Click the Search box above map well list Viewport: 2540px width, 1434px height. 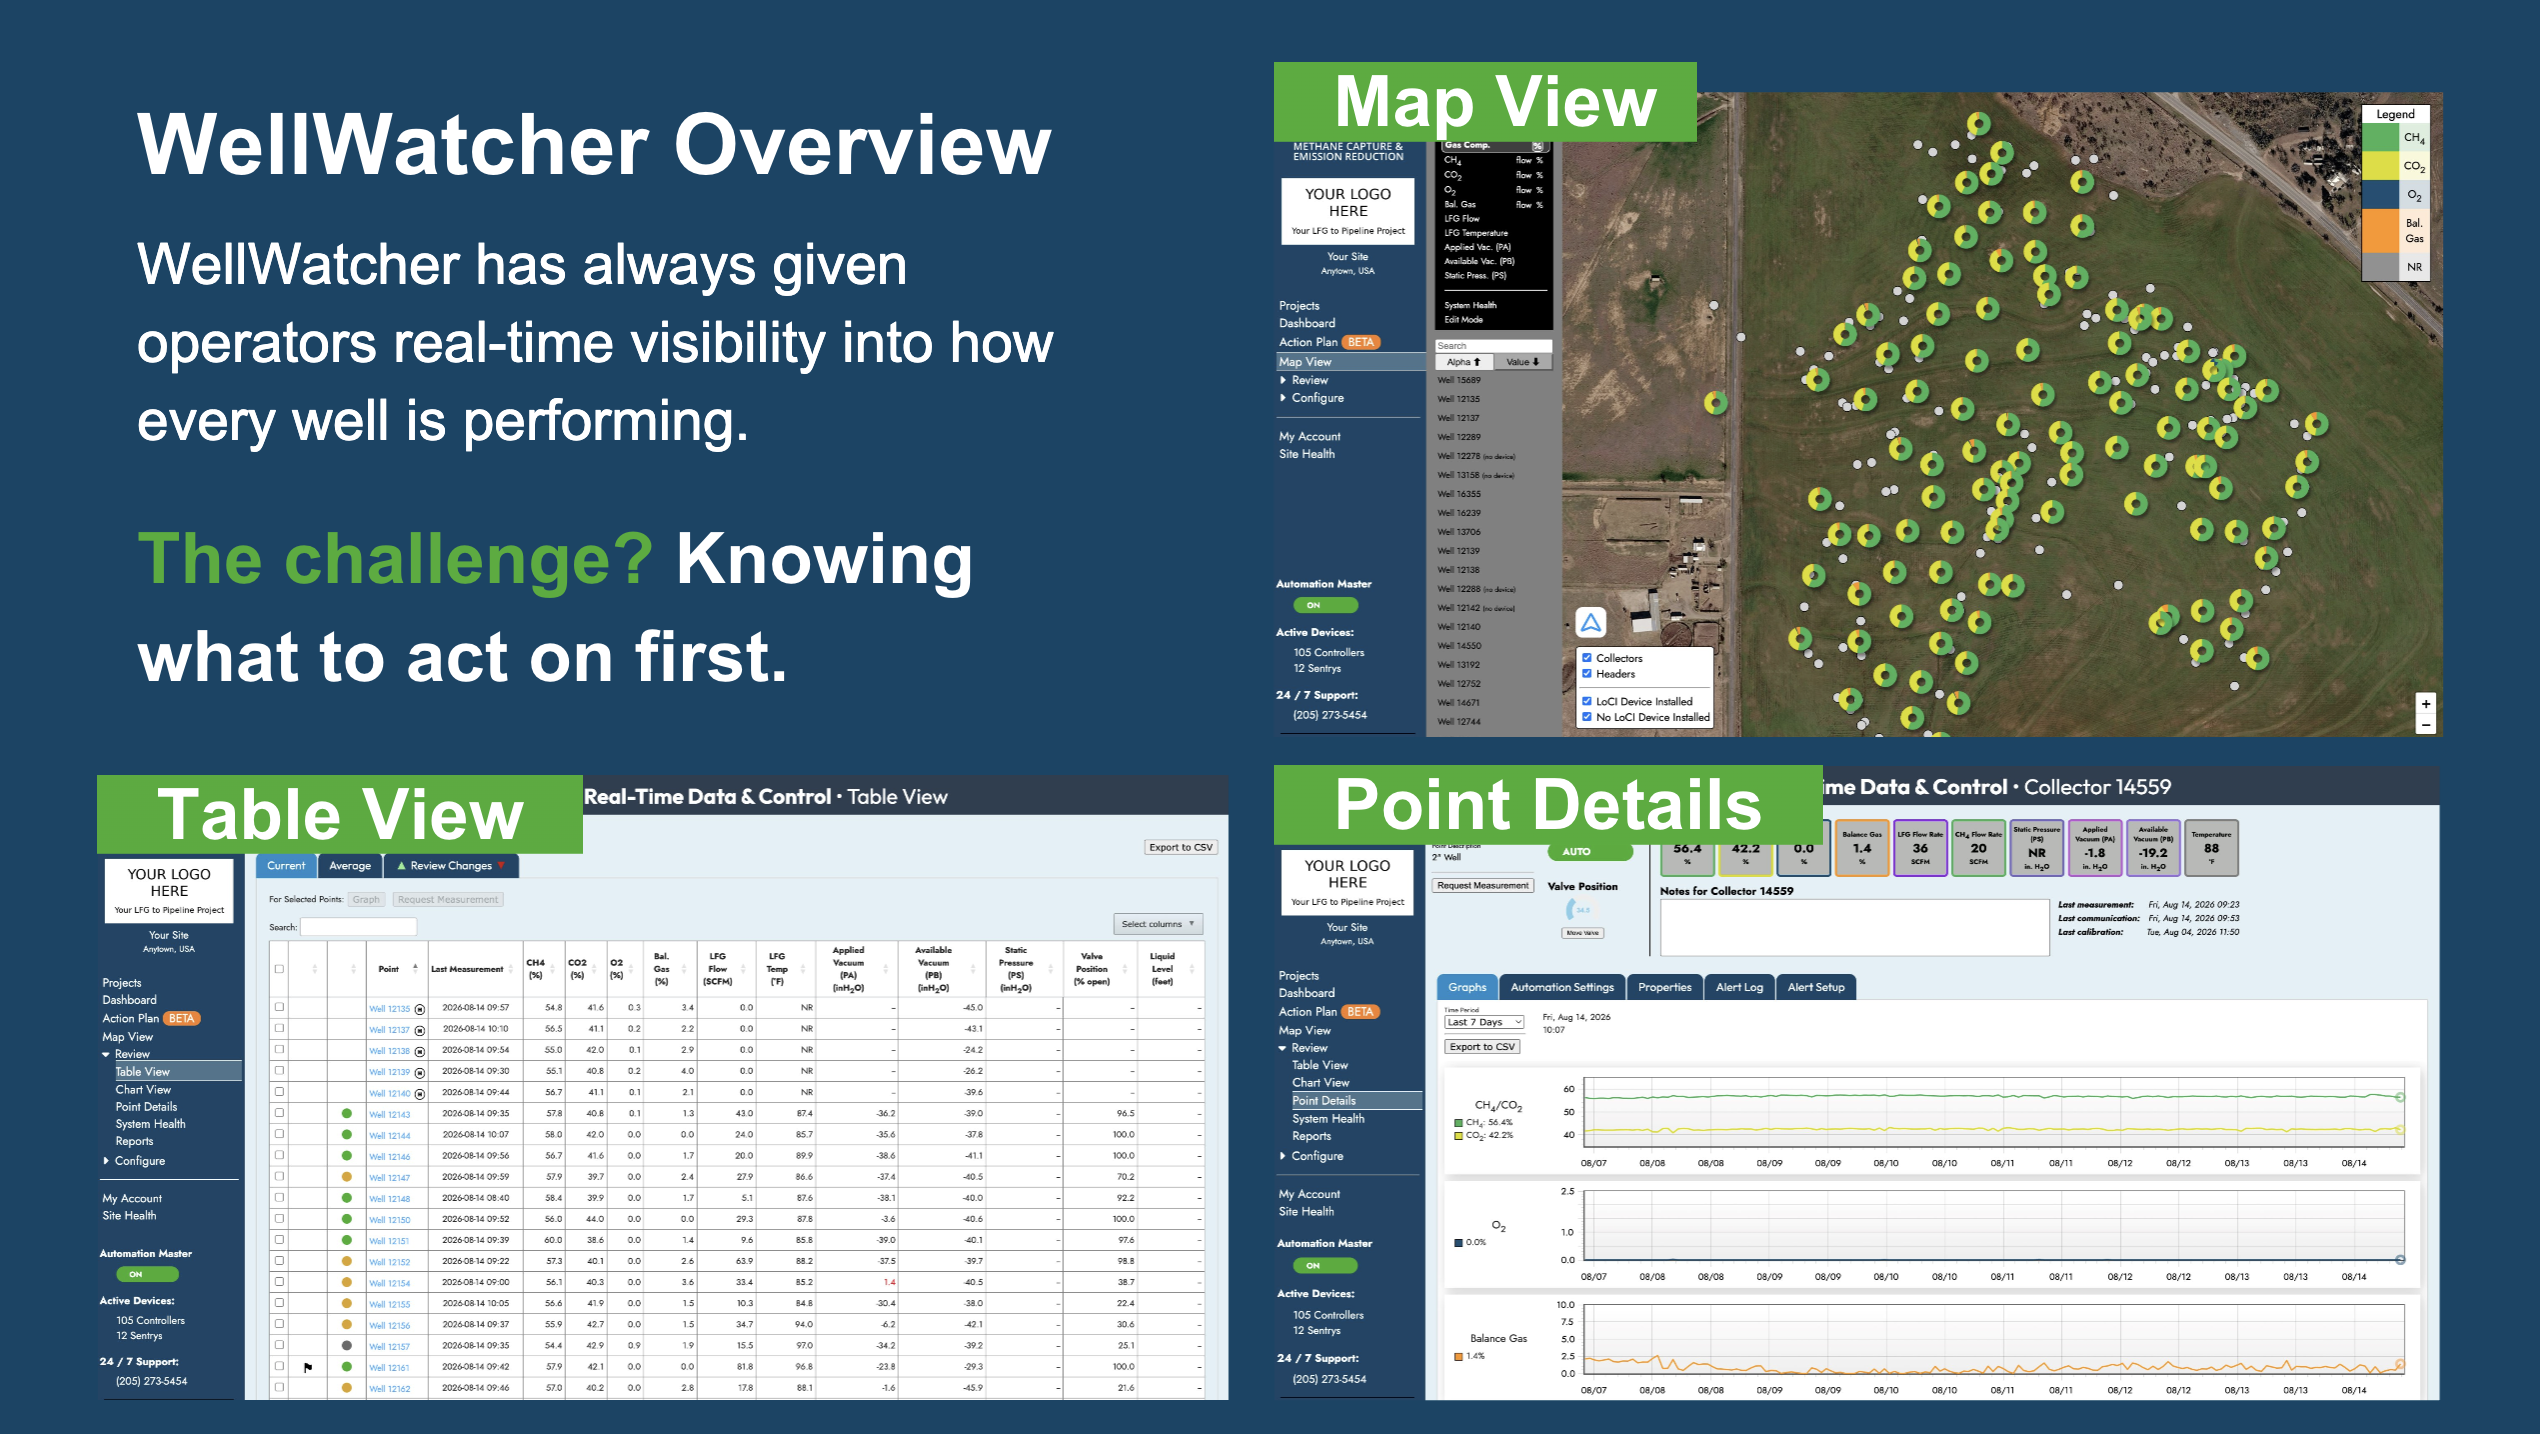point(1493,346)
